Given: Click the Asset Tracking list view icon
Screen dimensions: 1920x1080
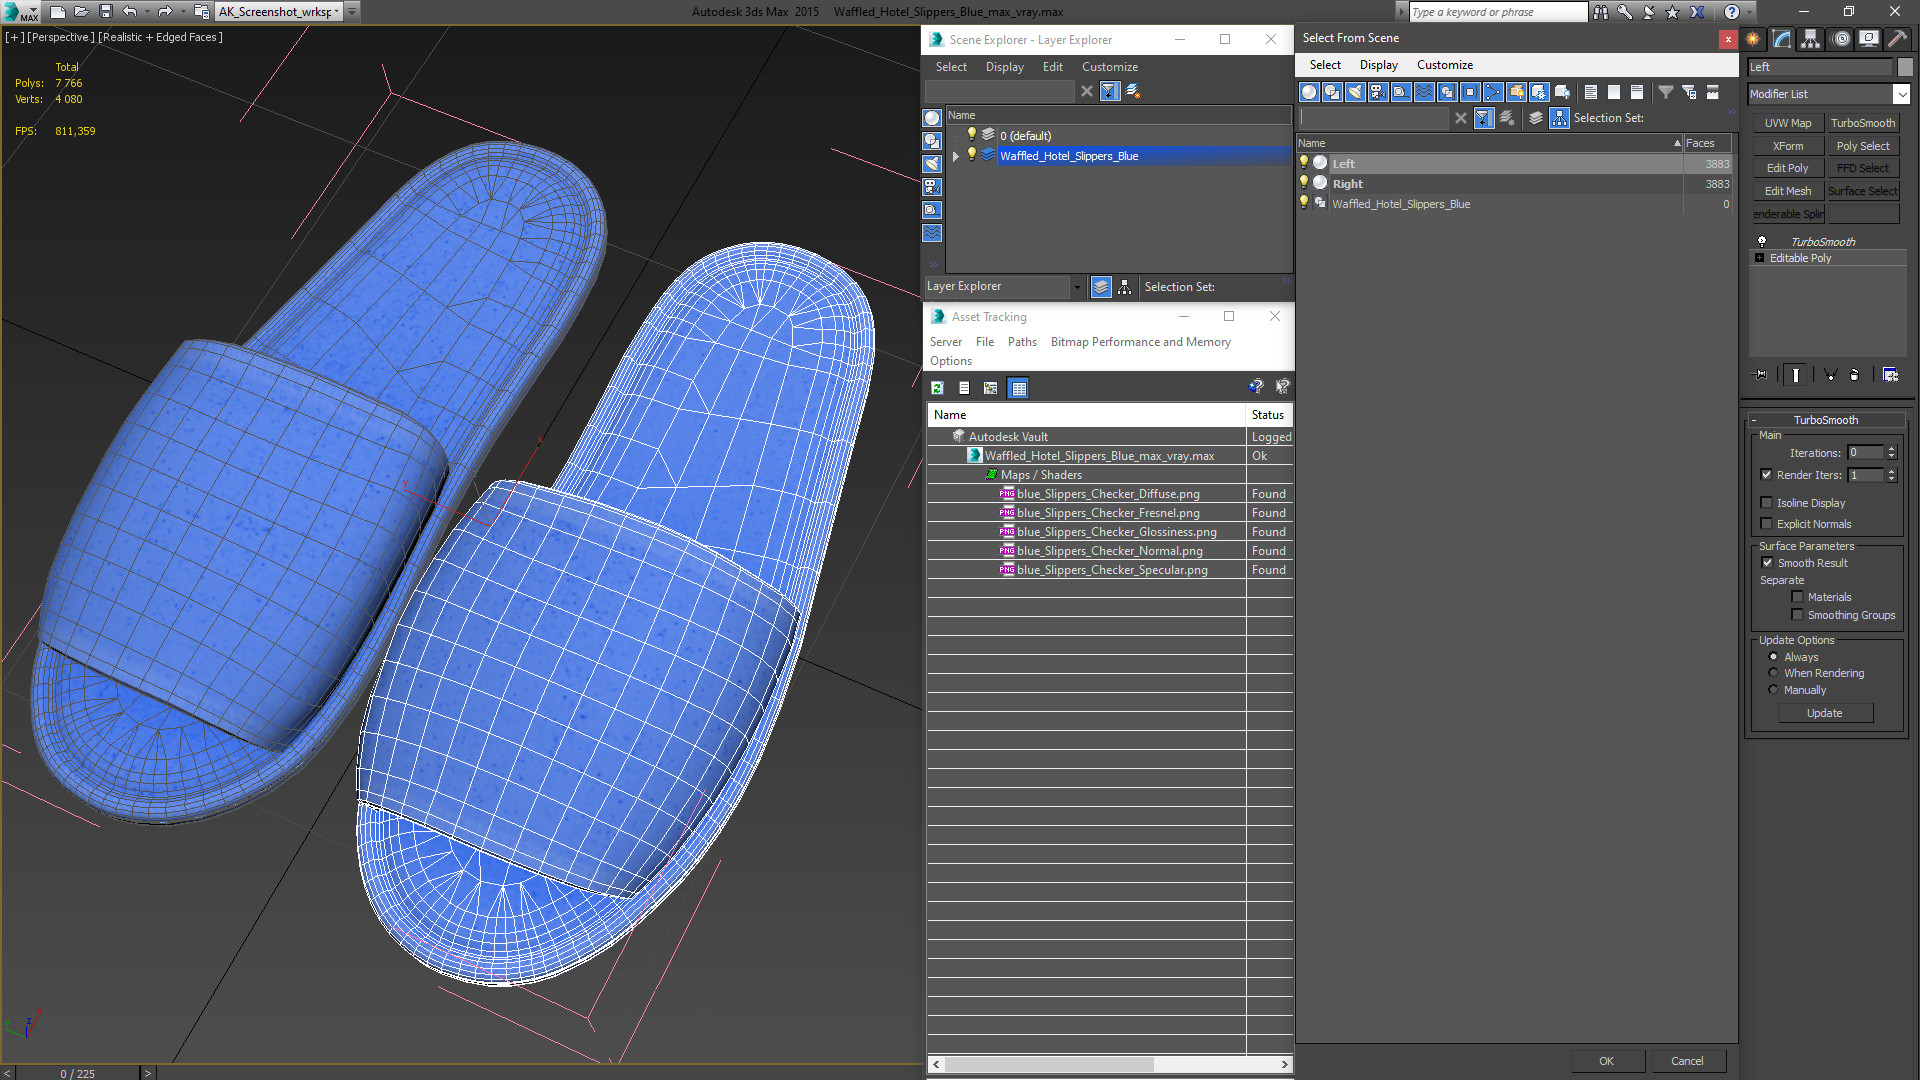Looking at the screenshot, I should coord(964,388).
